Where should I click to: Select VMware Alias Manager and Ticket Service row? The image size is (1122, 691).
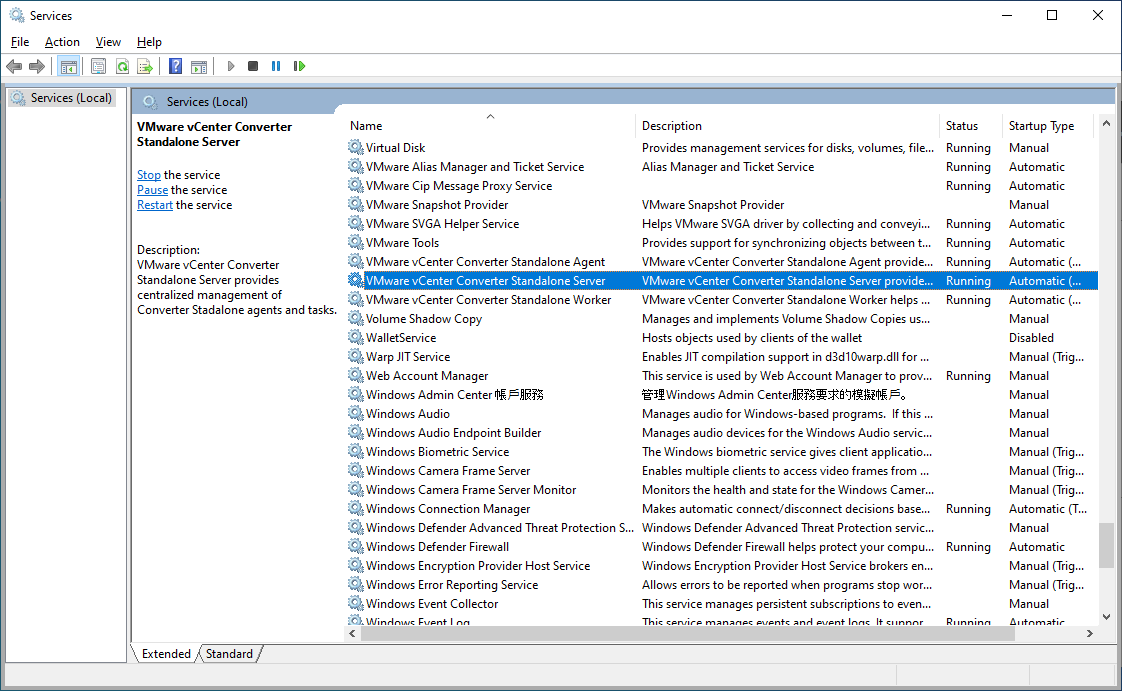pyautogui.click(x=721, y=167)
